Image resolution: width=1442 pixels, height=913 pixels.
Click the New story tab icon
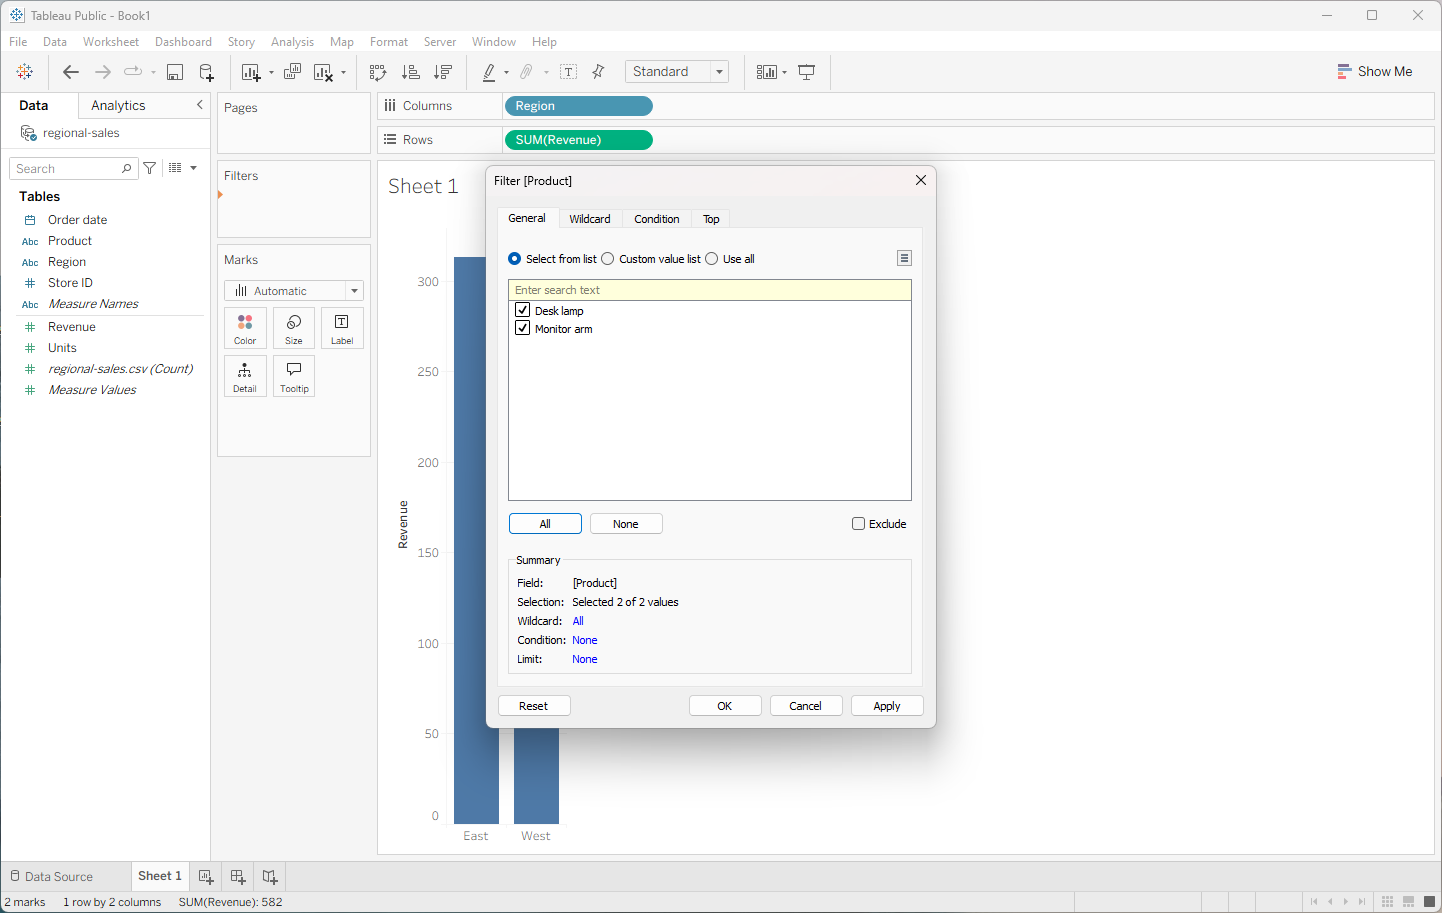pos(270,877)
